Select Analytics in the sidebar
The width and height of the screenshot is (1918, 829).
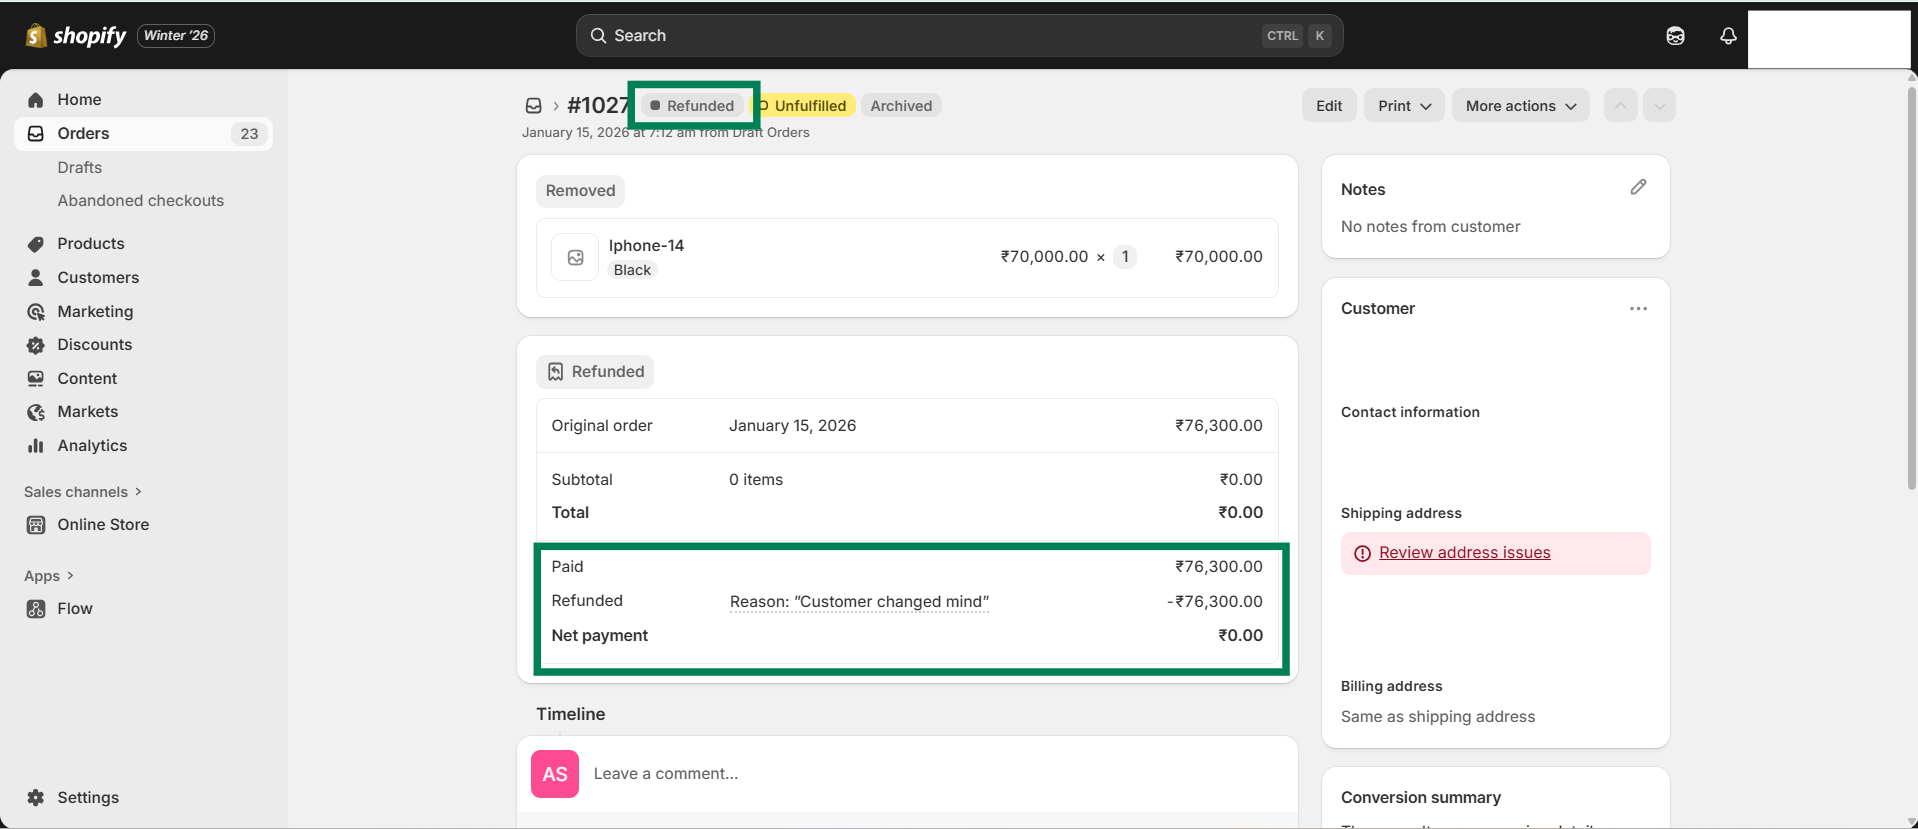pos(92,446)
